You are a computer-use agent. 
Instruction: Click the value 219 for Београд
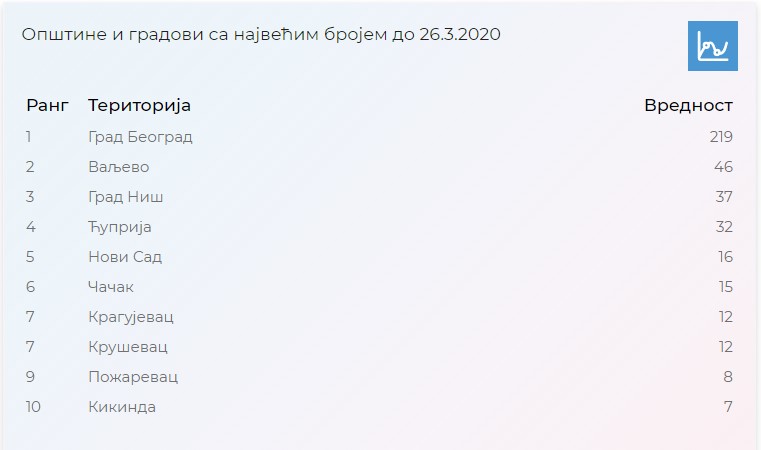point(721,137)
